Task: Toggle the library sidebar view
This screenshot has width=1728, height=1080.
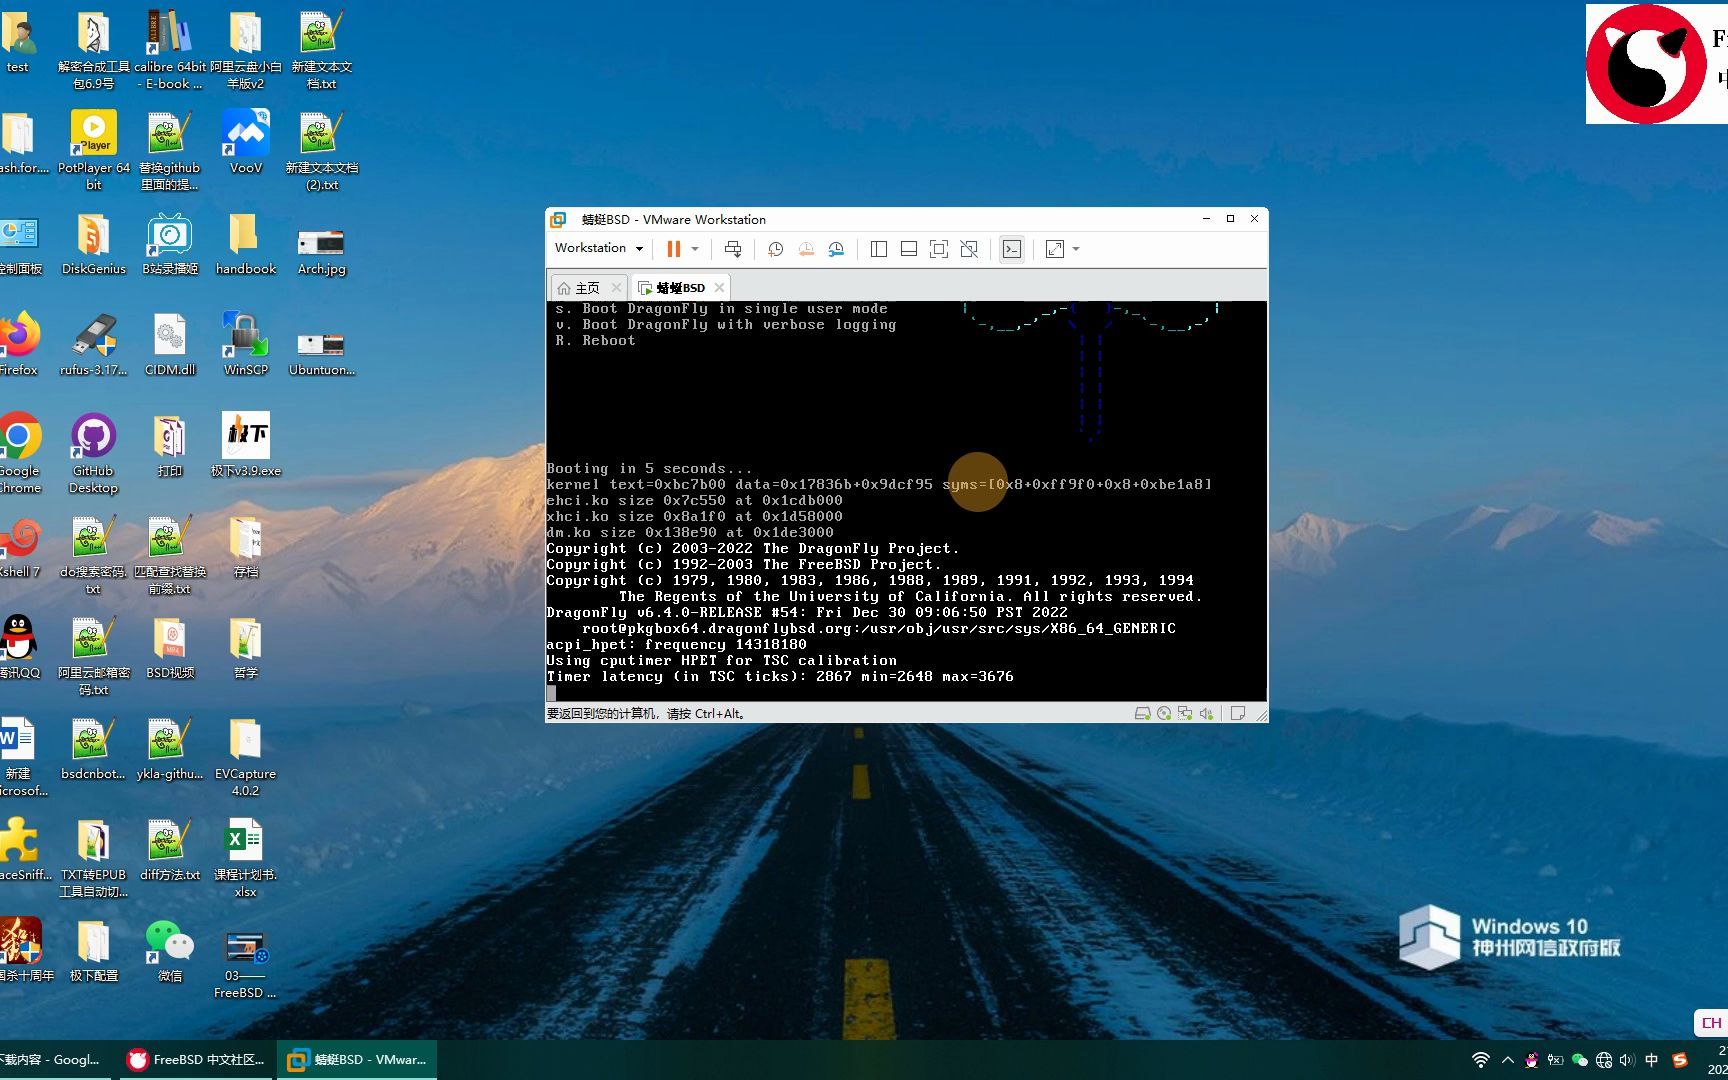Action: (879, 249)
